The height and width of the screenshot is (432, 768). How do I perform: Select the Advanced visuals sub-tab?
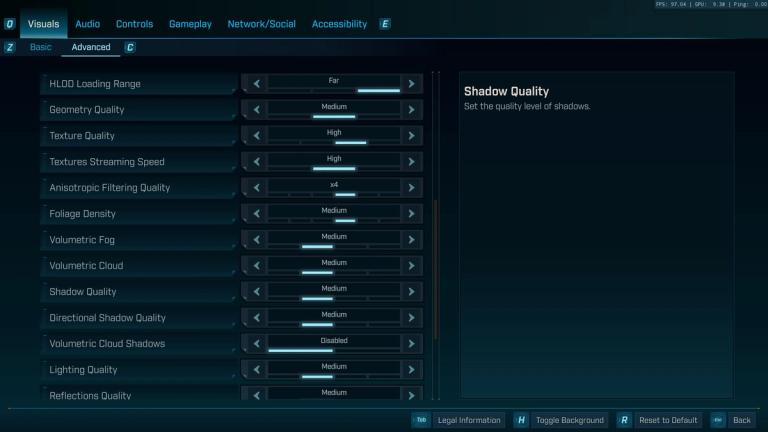[x=91, y=47]
